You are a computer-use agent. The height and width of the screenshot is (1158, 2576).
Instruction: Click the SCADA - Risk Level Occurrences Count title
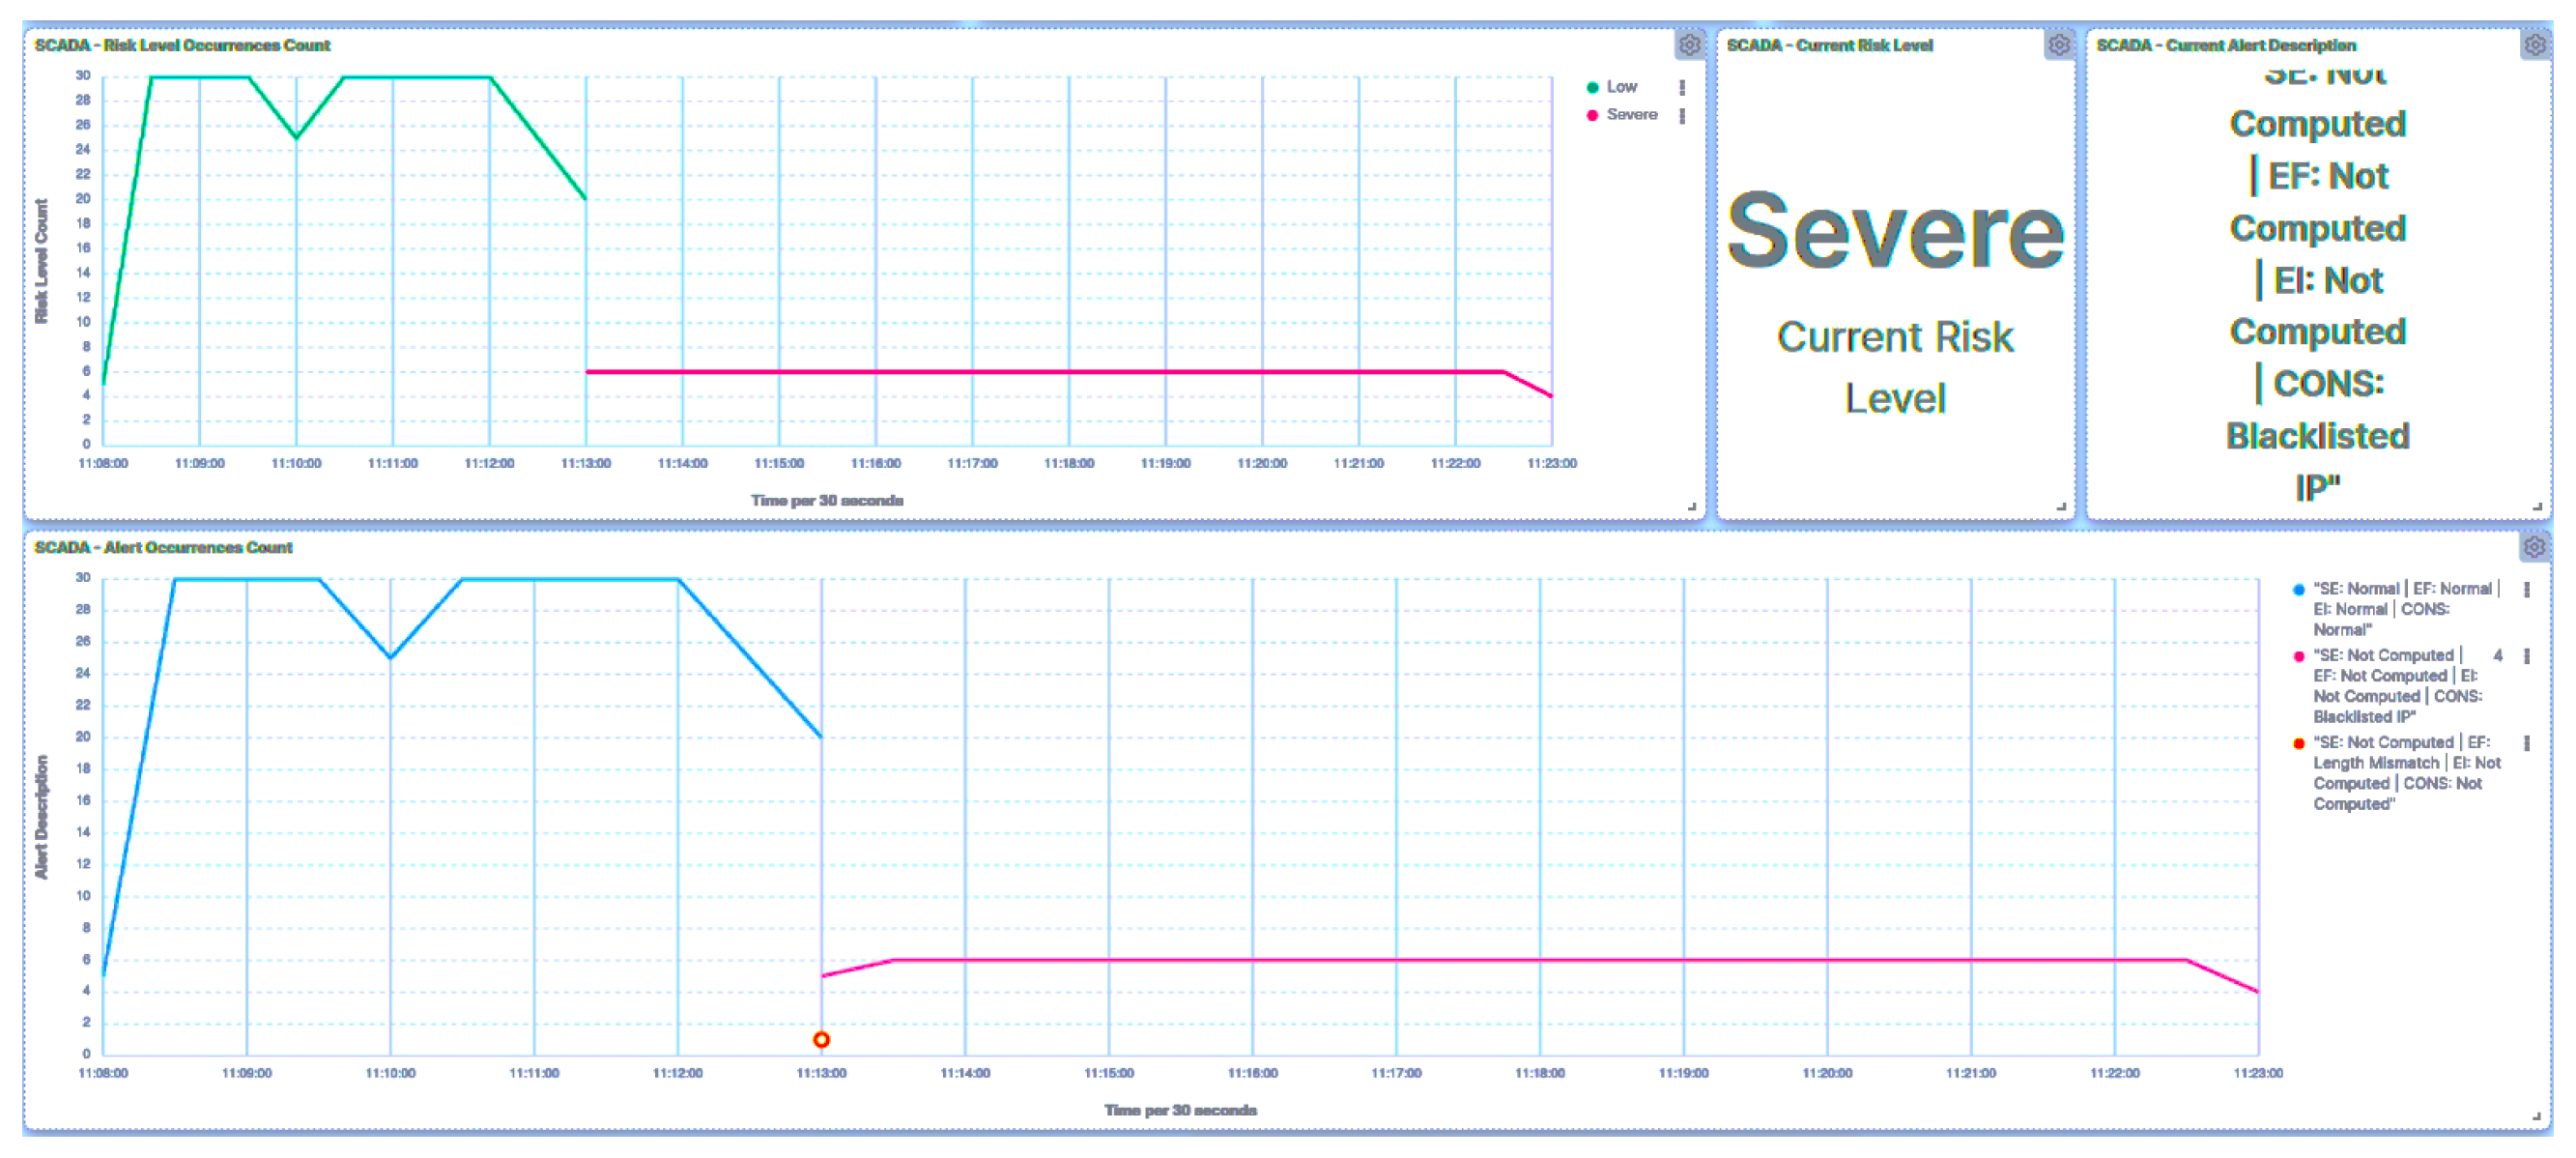tap(182, 45)
